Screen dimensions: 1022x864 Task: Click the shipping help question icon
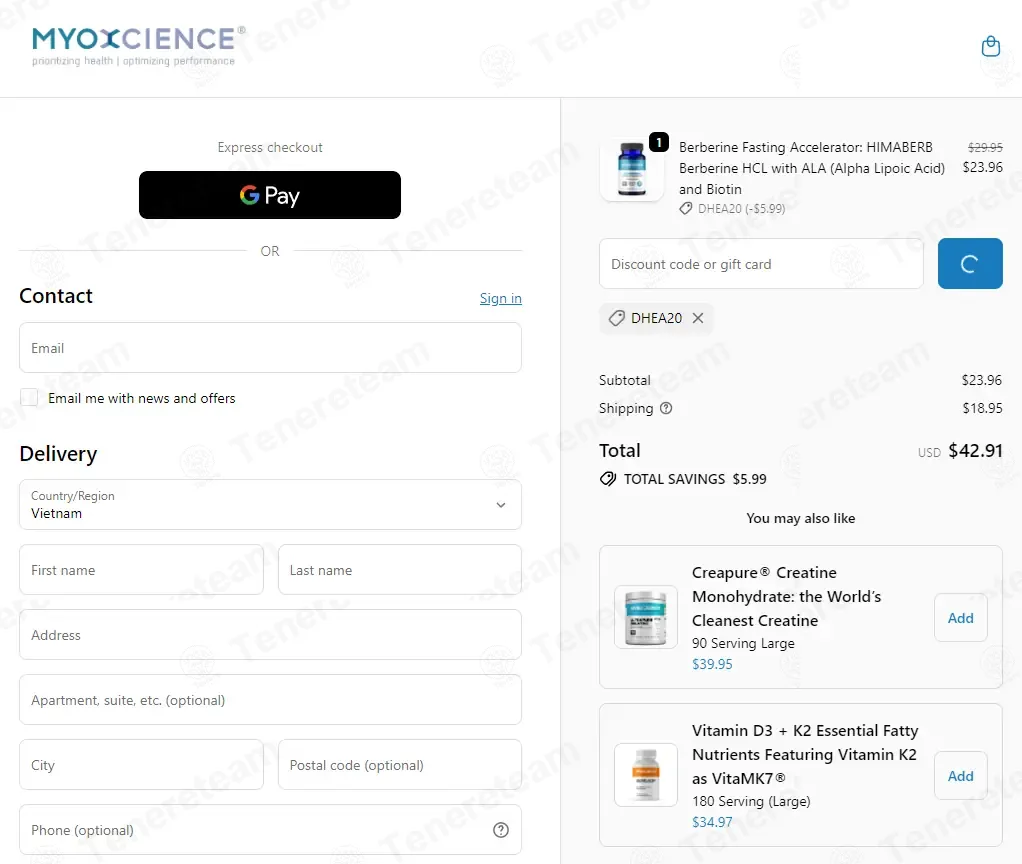(666, 409)
